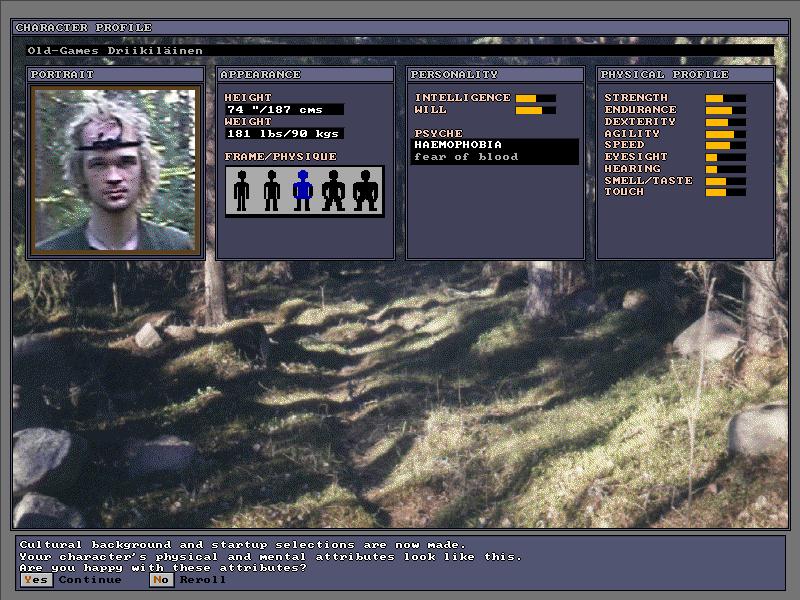
Task: Click the ENDURANCE label
Action: click(x=640, y=110)
